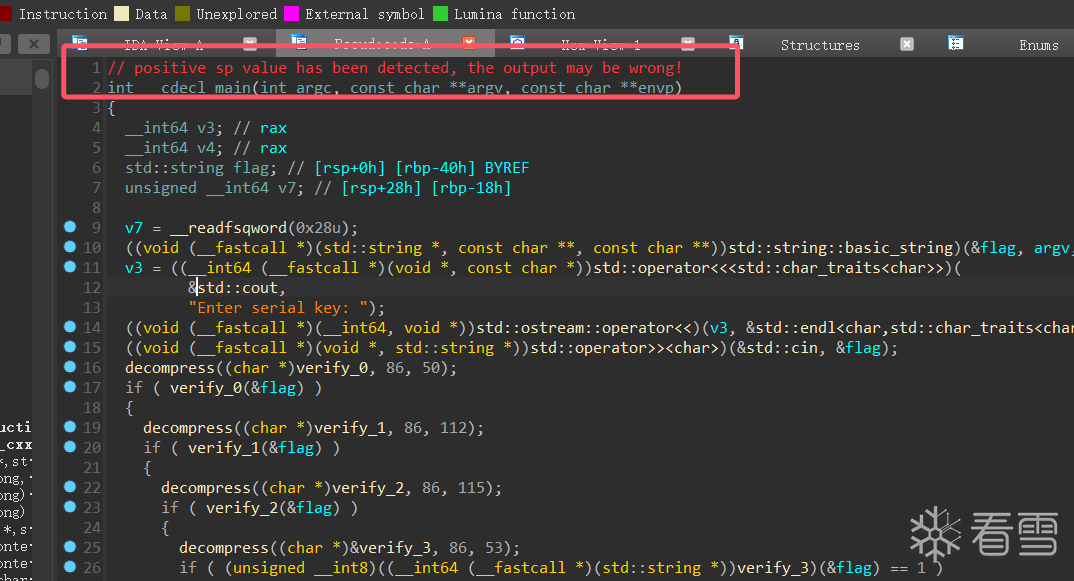This screenshot has height=581, width=1074.
Task: Toggle breakpoint on line 10
Action: tap(70, 247)
